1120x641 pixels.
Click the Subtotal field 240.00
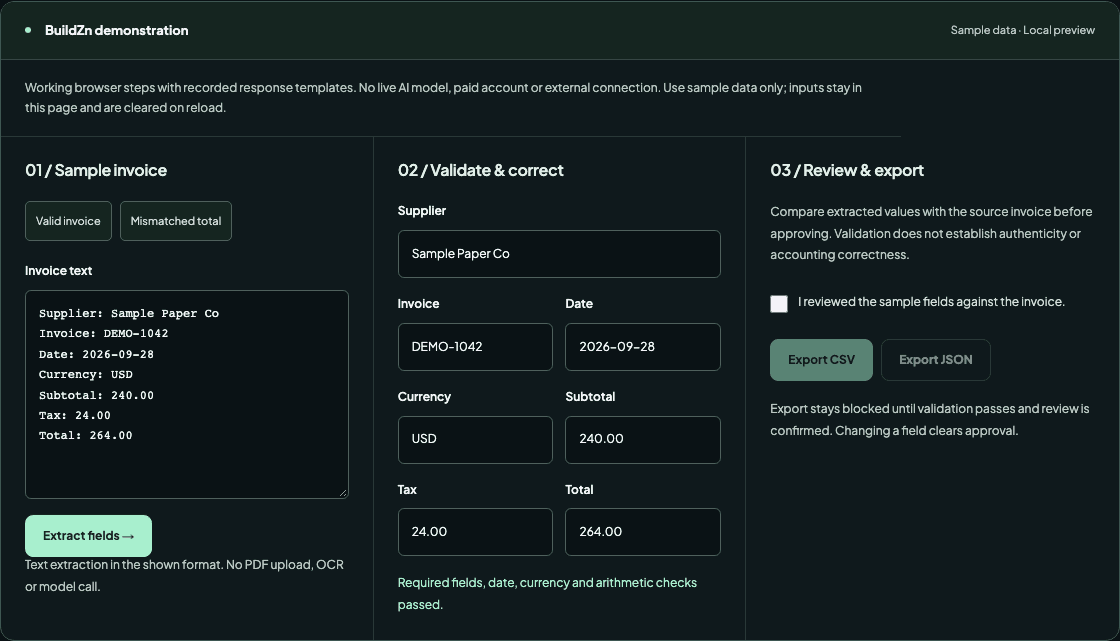tap(643, 439)
